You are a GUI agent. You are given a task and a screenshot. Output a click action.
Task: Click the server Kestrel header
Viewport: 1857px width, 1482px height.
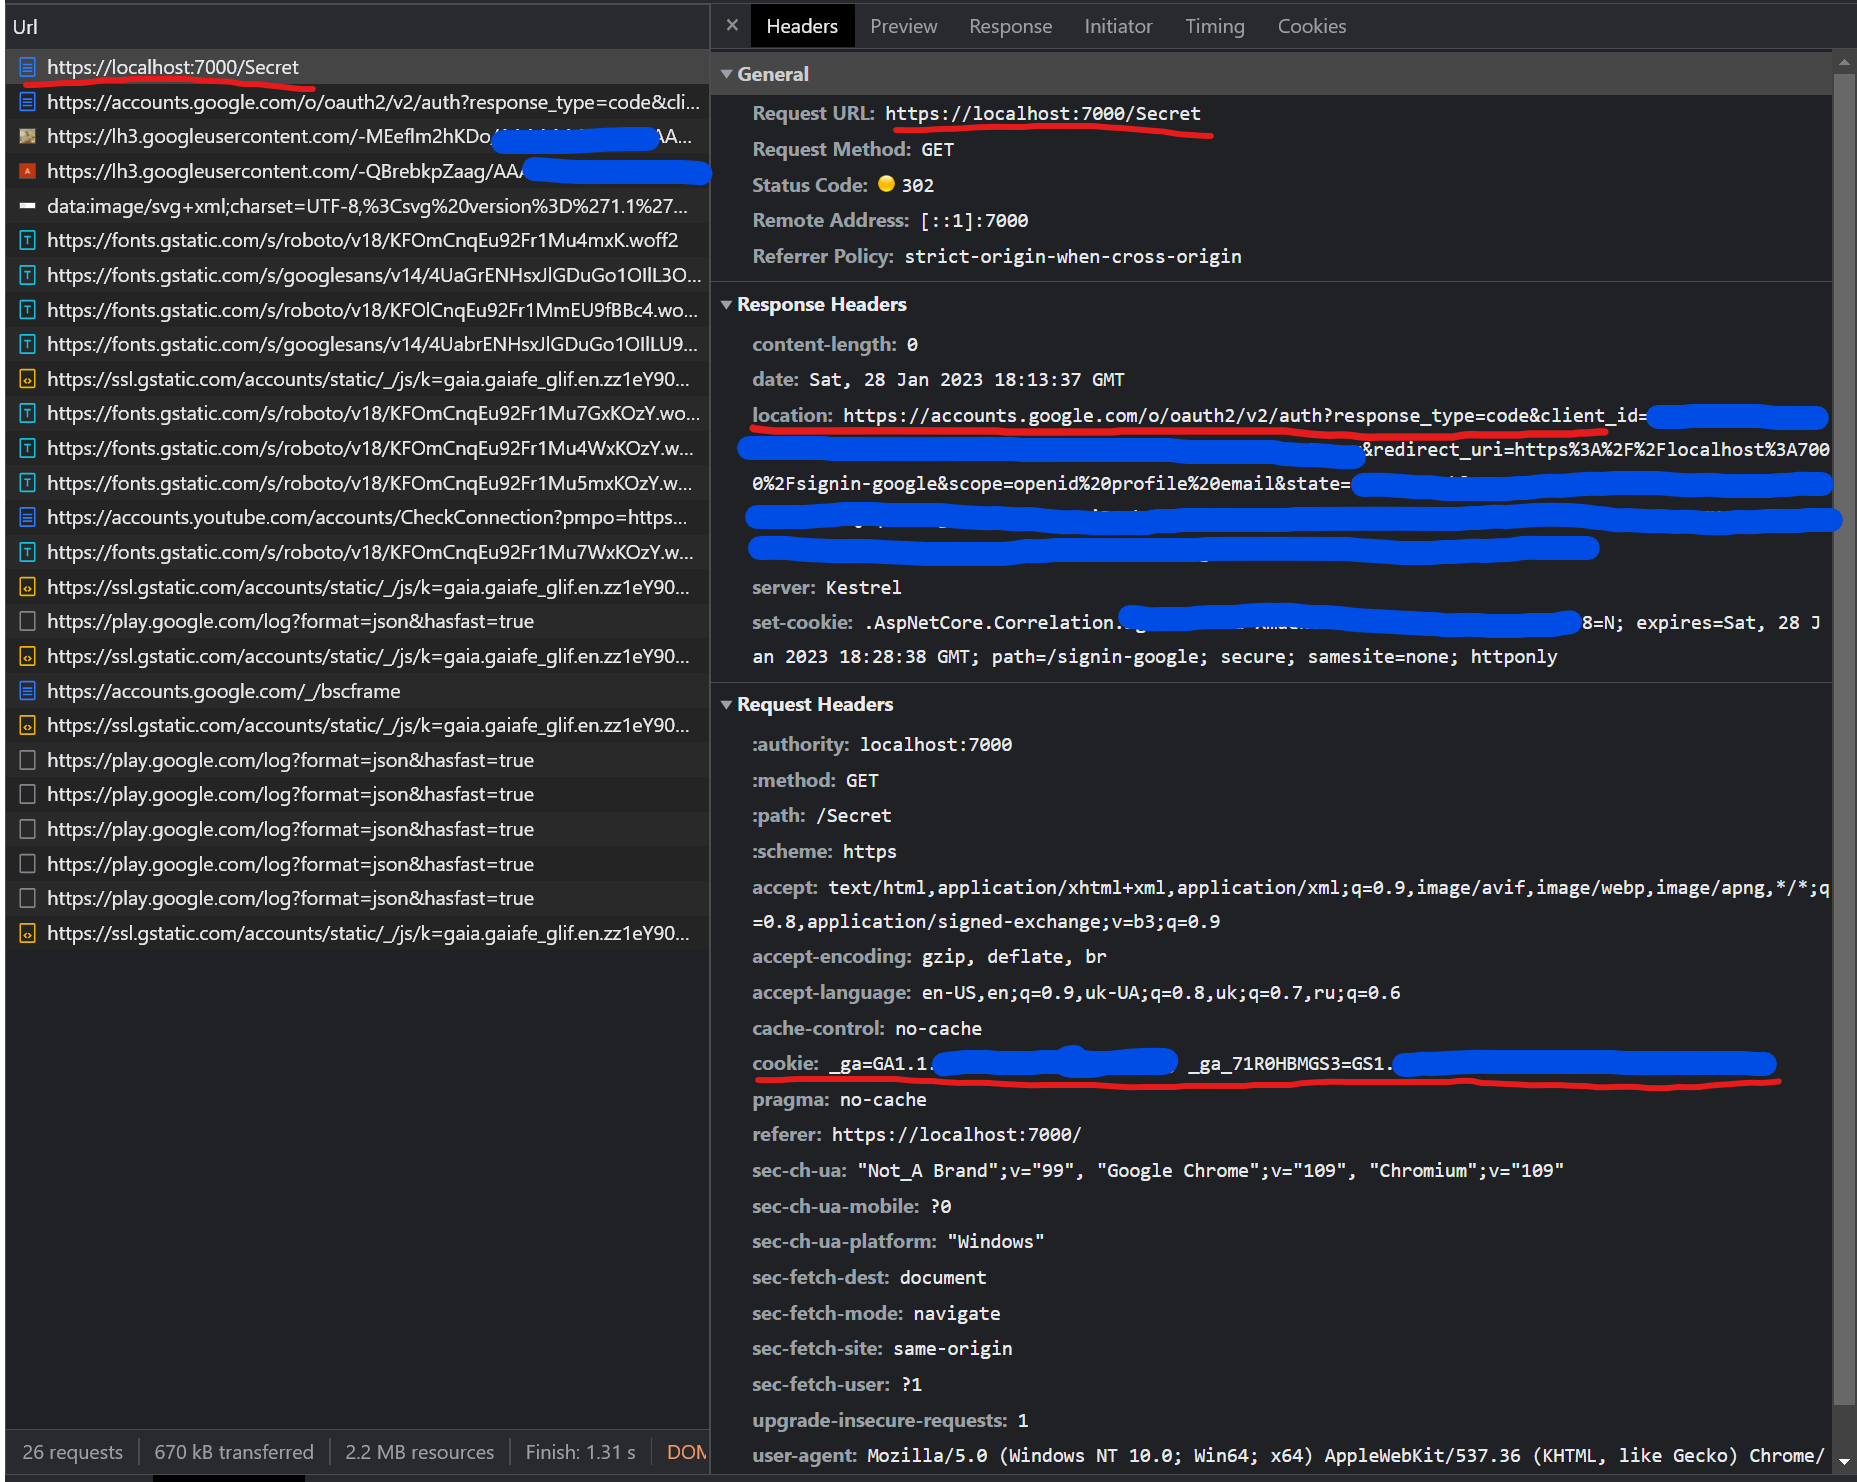click(827, 587)
